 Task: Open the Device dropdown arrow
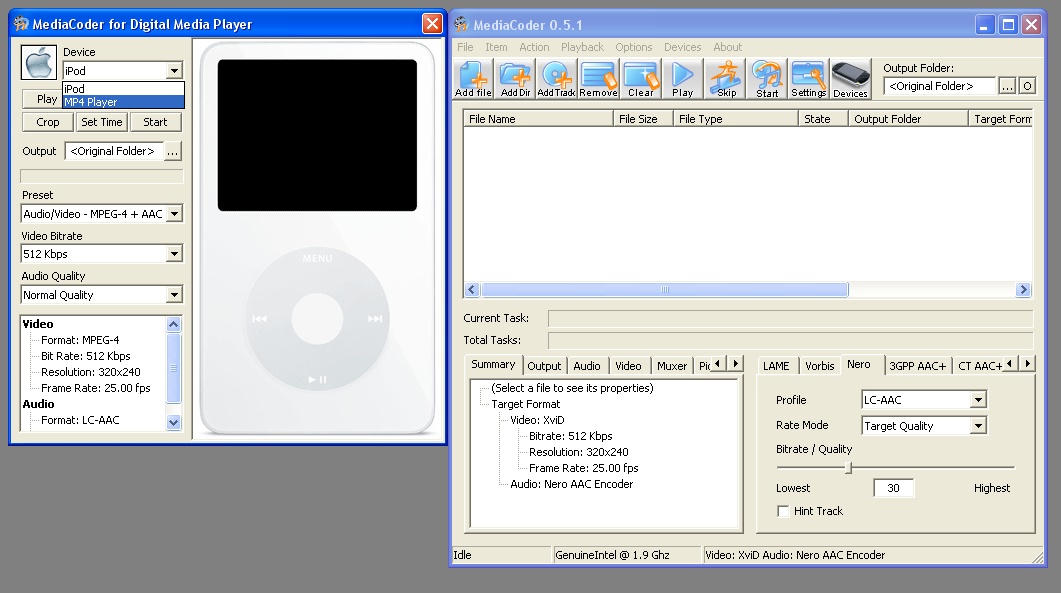174,70
